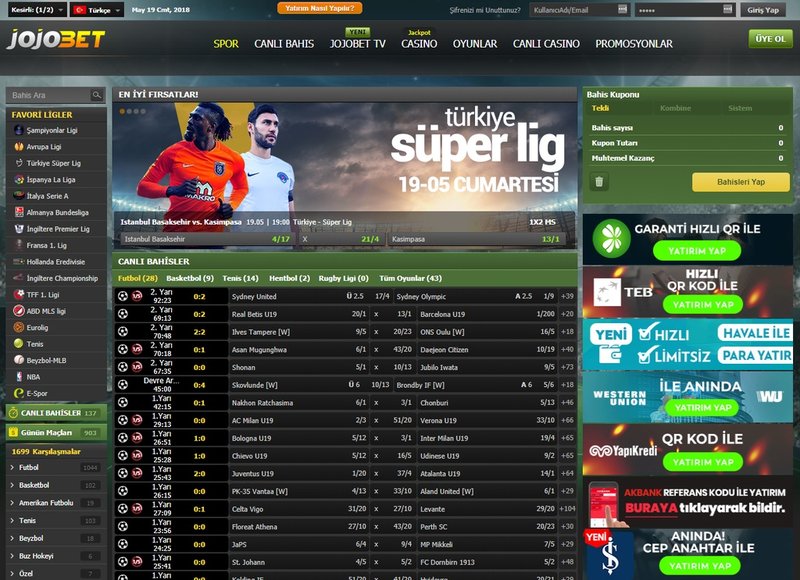Select the NBA league icon in sidebar
Image resolution: width=800 pixels, height=580 pixels.
16,377
